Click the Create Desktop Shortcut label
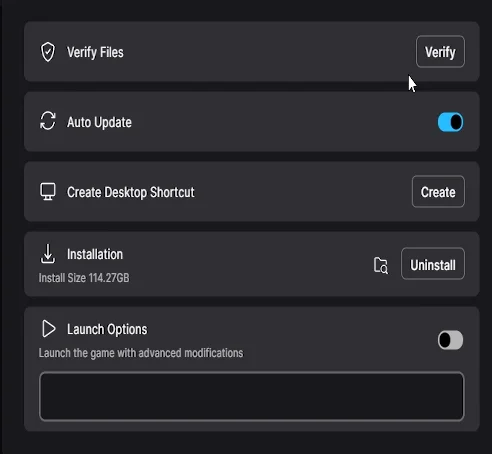This screenshot has height=454, width=492. coord(131,192)
